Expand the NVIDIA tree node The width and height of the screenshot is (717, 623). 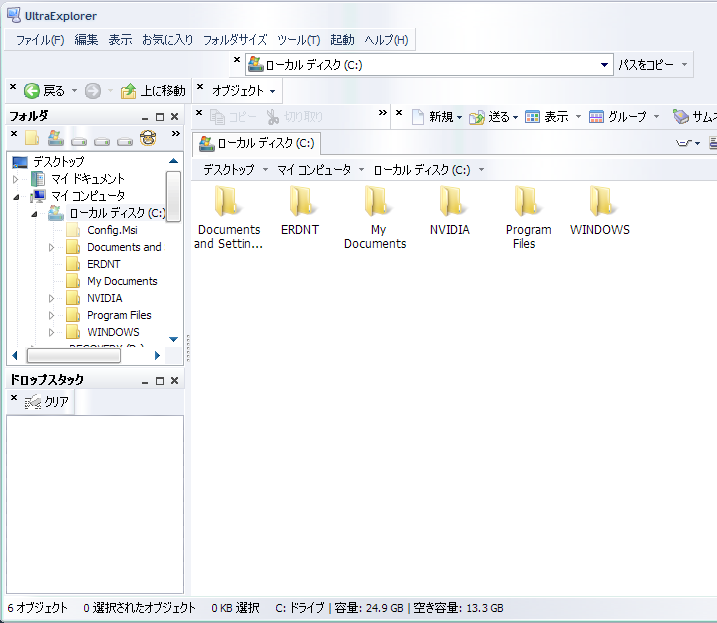point(51,298)
